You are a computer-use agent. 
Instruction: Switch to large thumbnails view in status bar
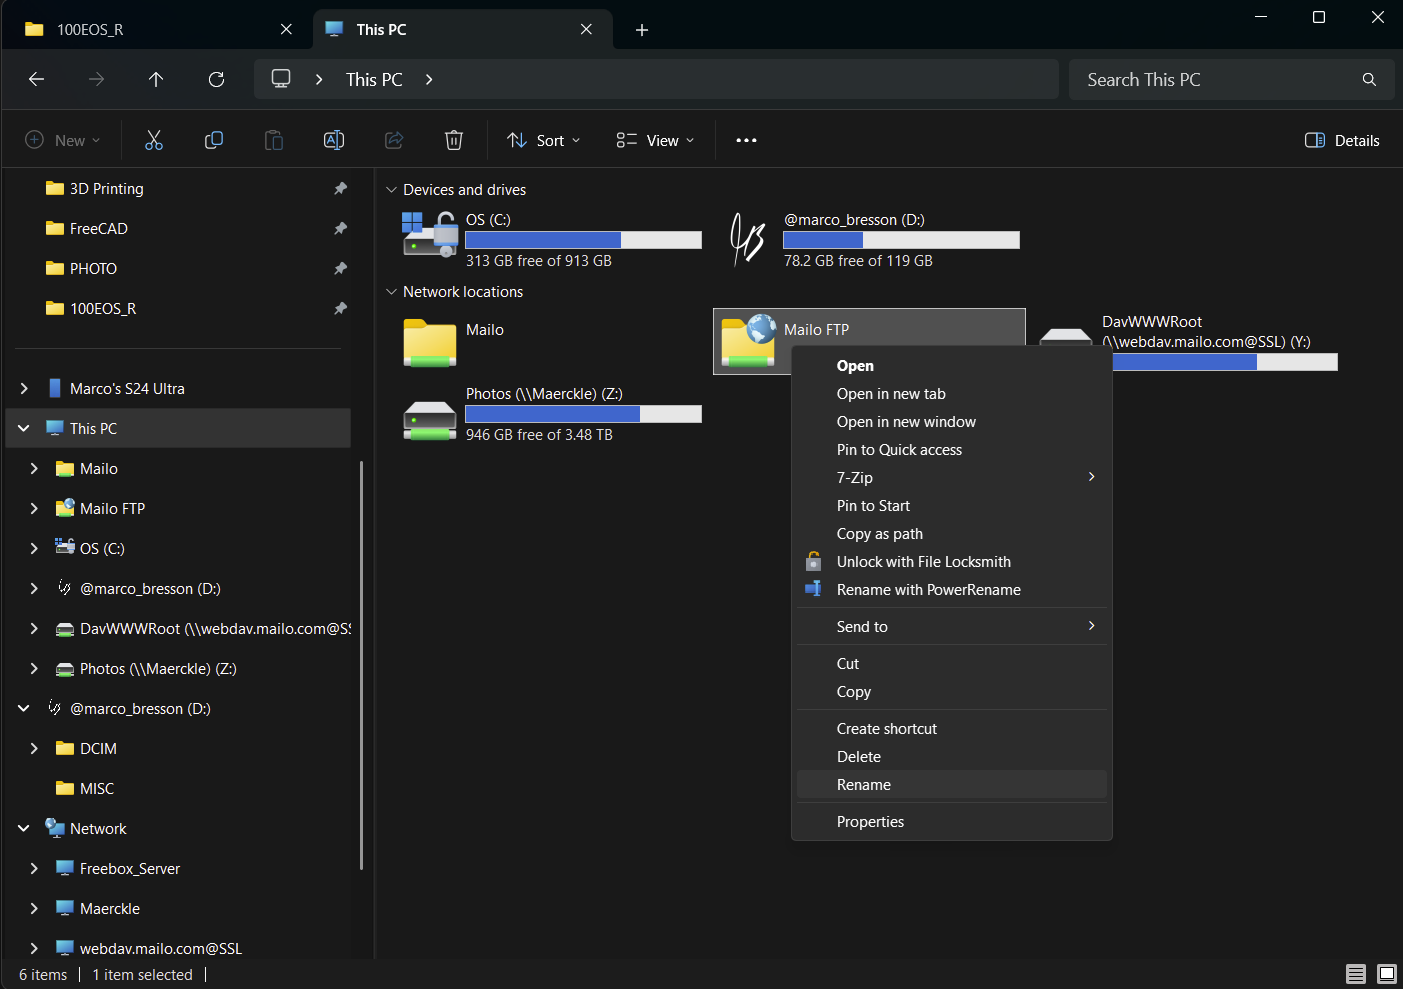pos(1387,973)
